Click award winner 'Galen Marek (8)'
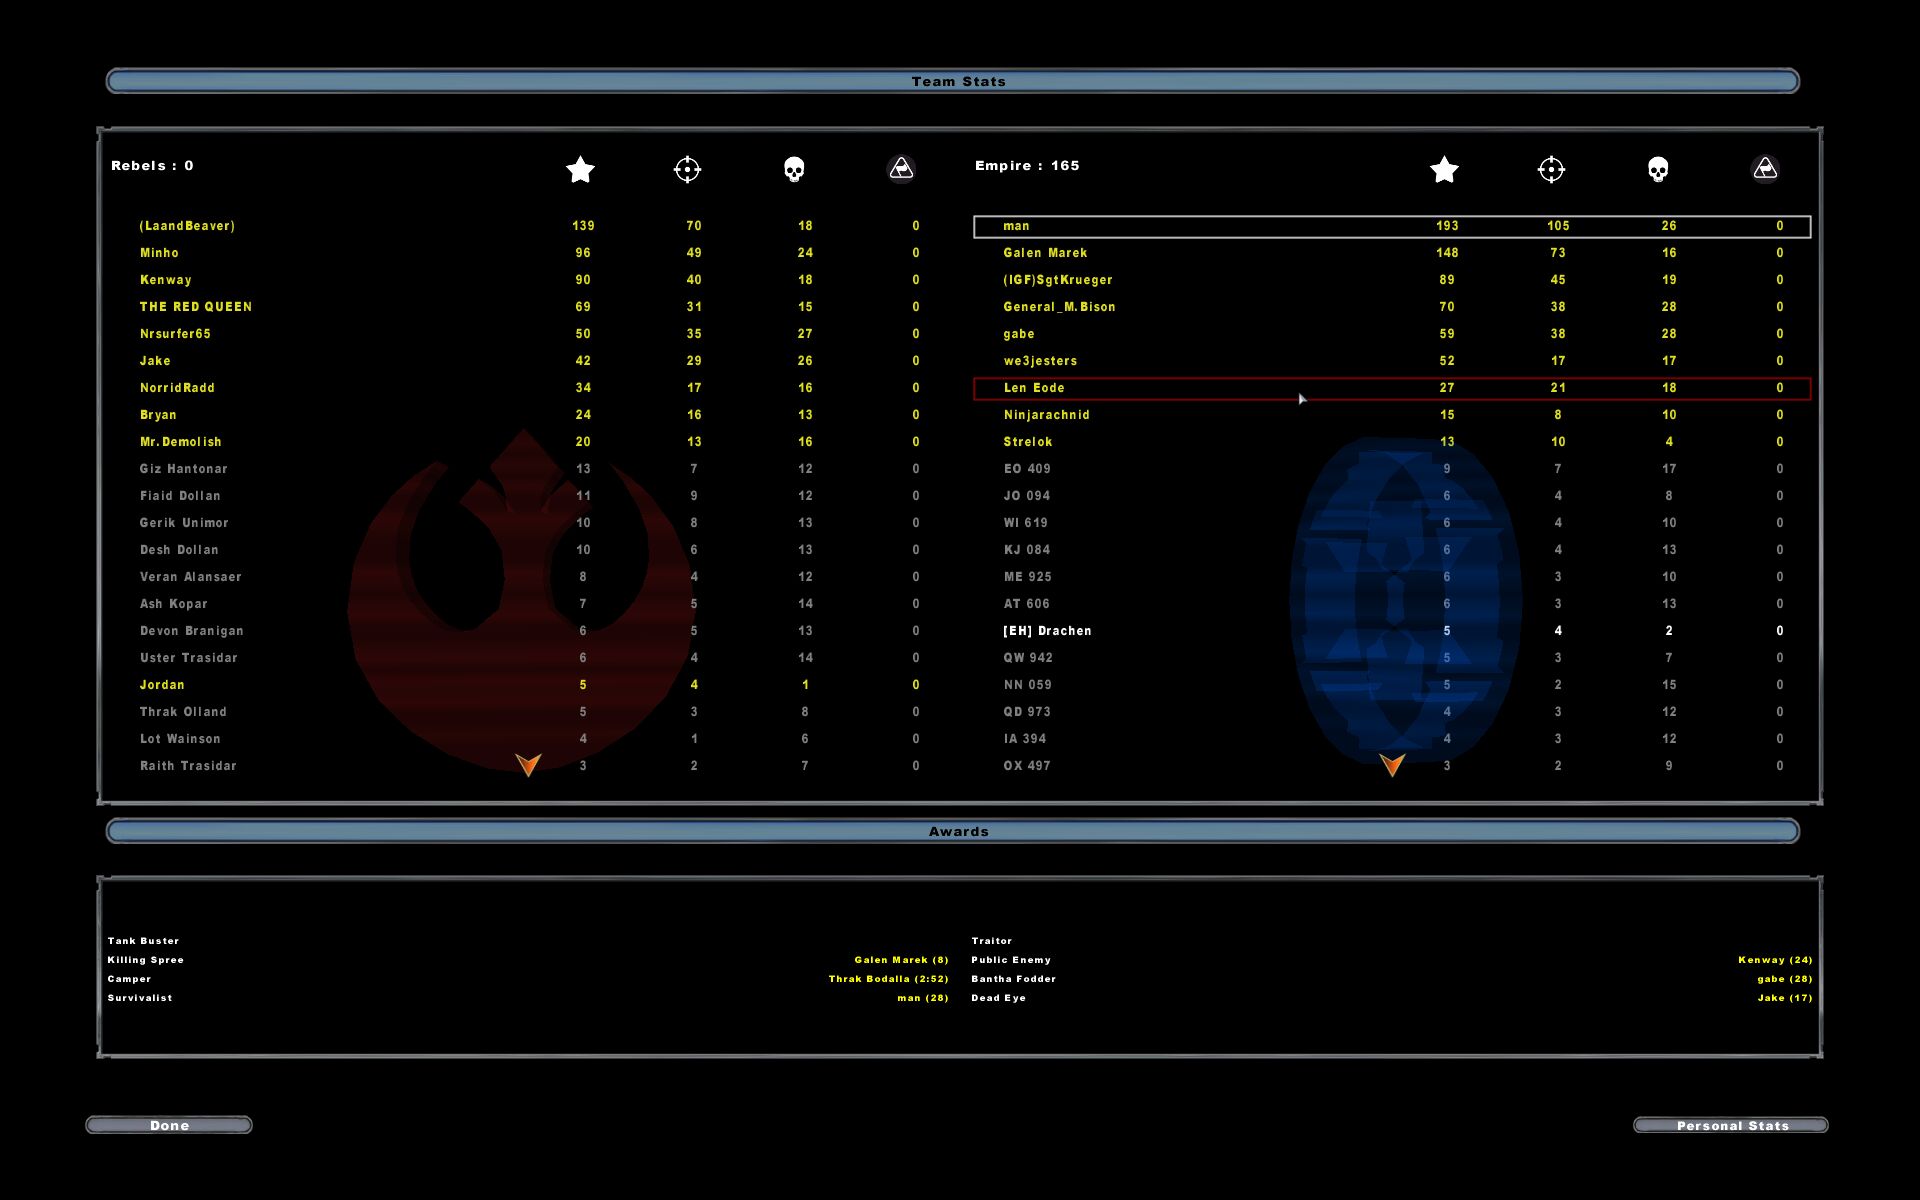This screenshot has width=1920, height=1200. click(x=901, y=960)
